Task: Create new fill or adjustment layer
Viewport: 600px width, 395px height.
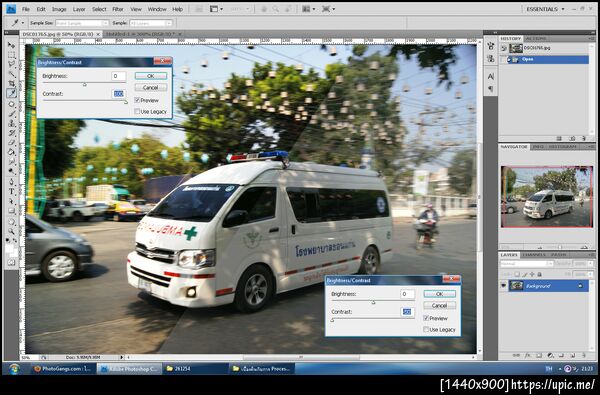Action: click(x=551, y=356)
